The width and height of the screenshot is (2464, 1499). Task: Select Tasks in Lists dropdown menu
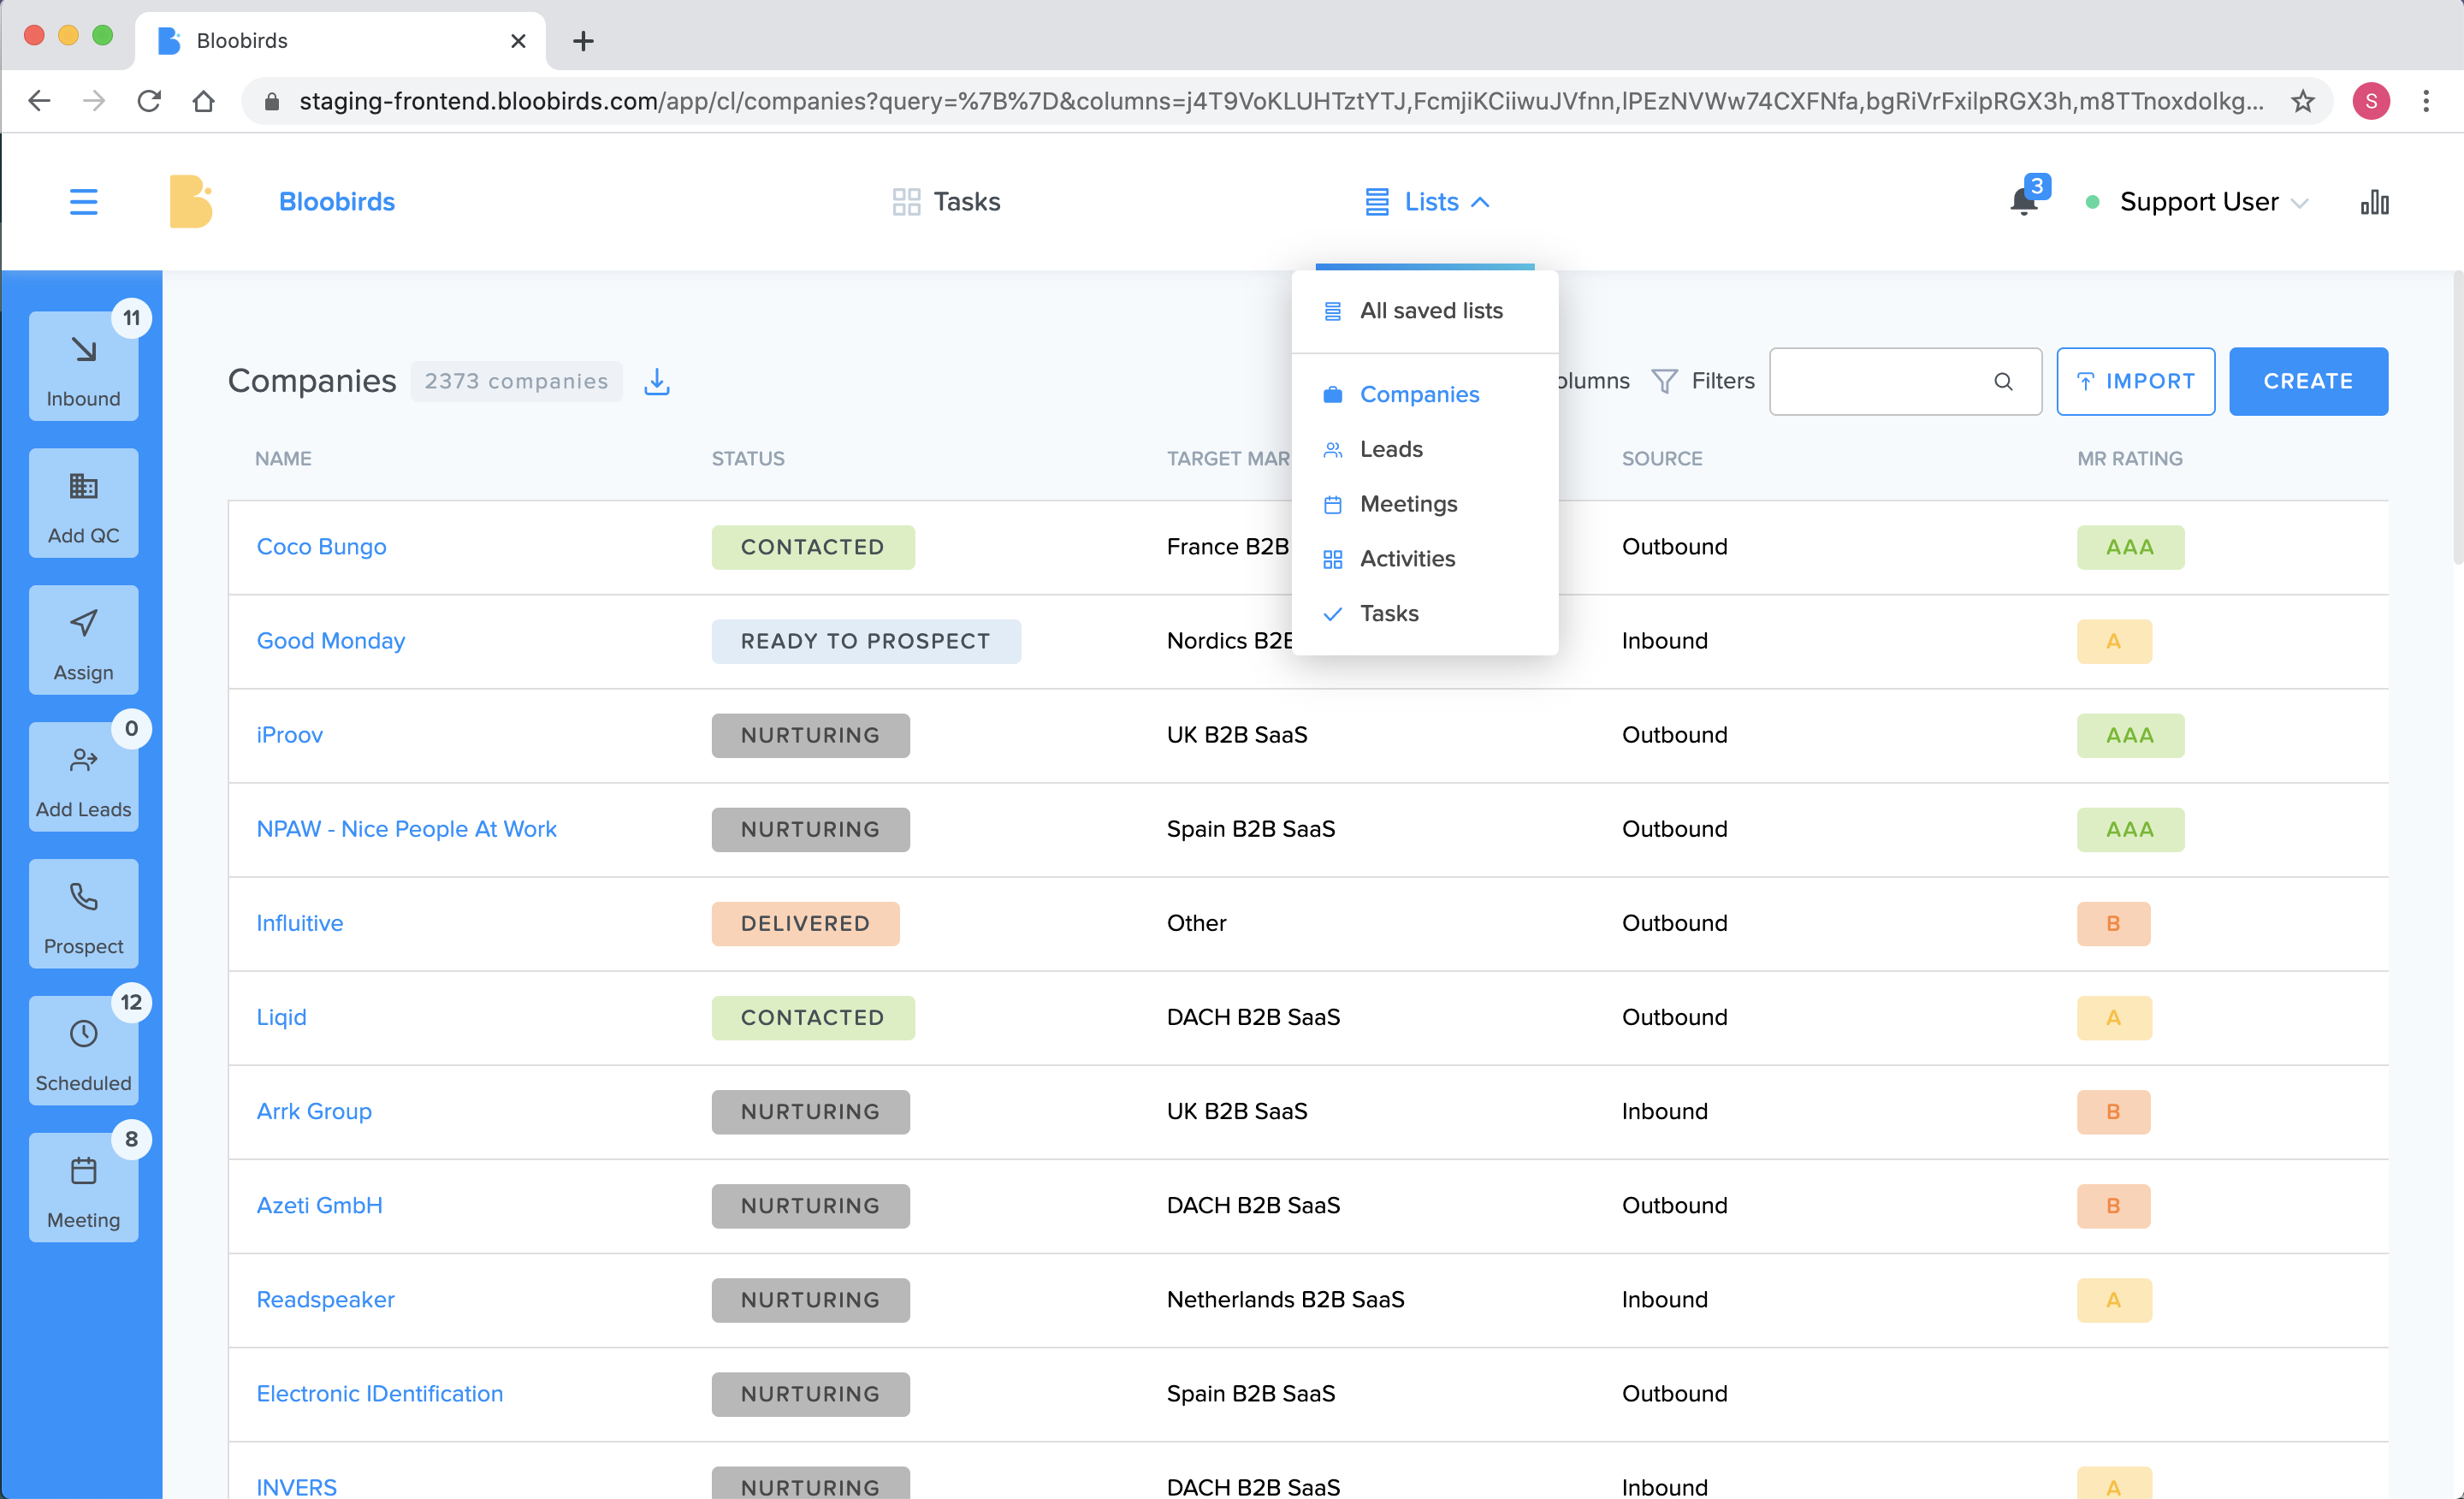point(1425,614)
